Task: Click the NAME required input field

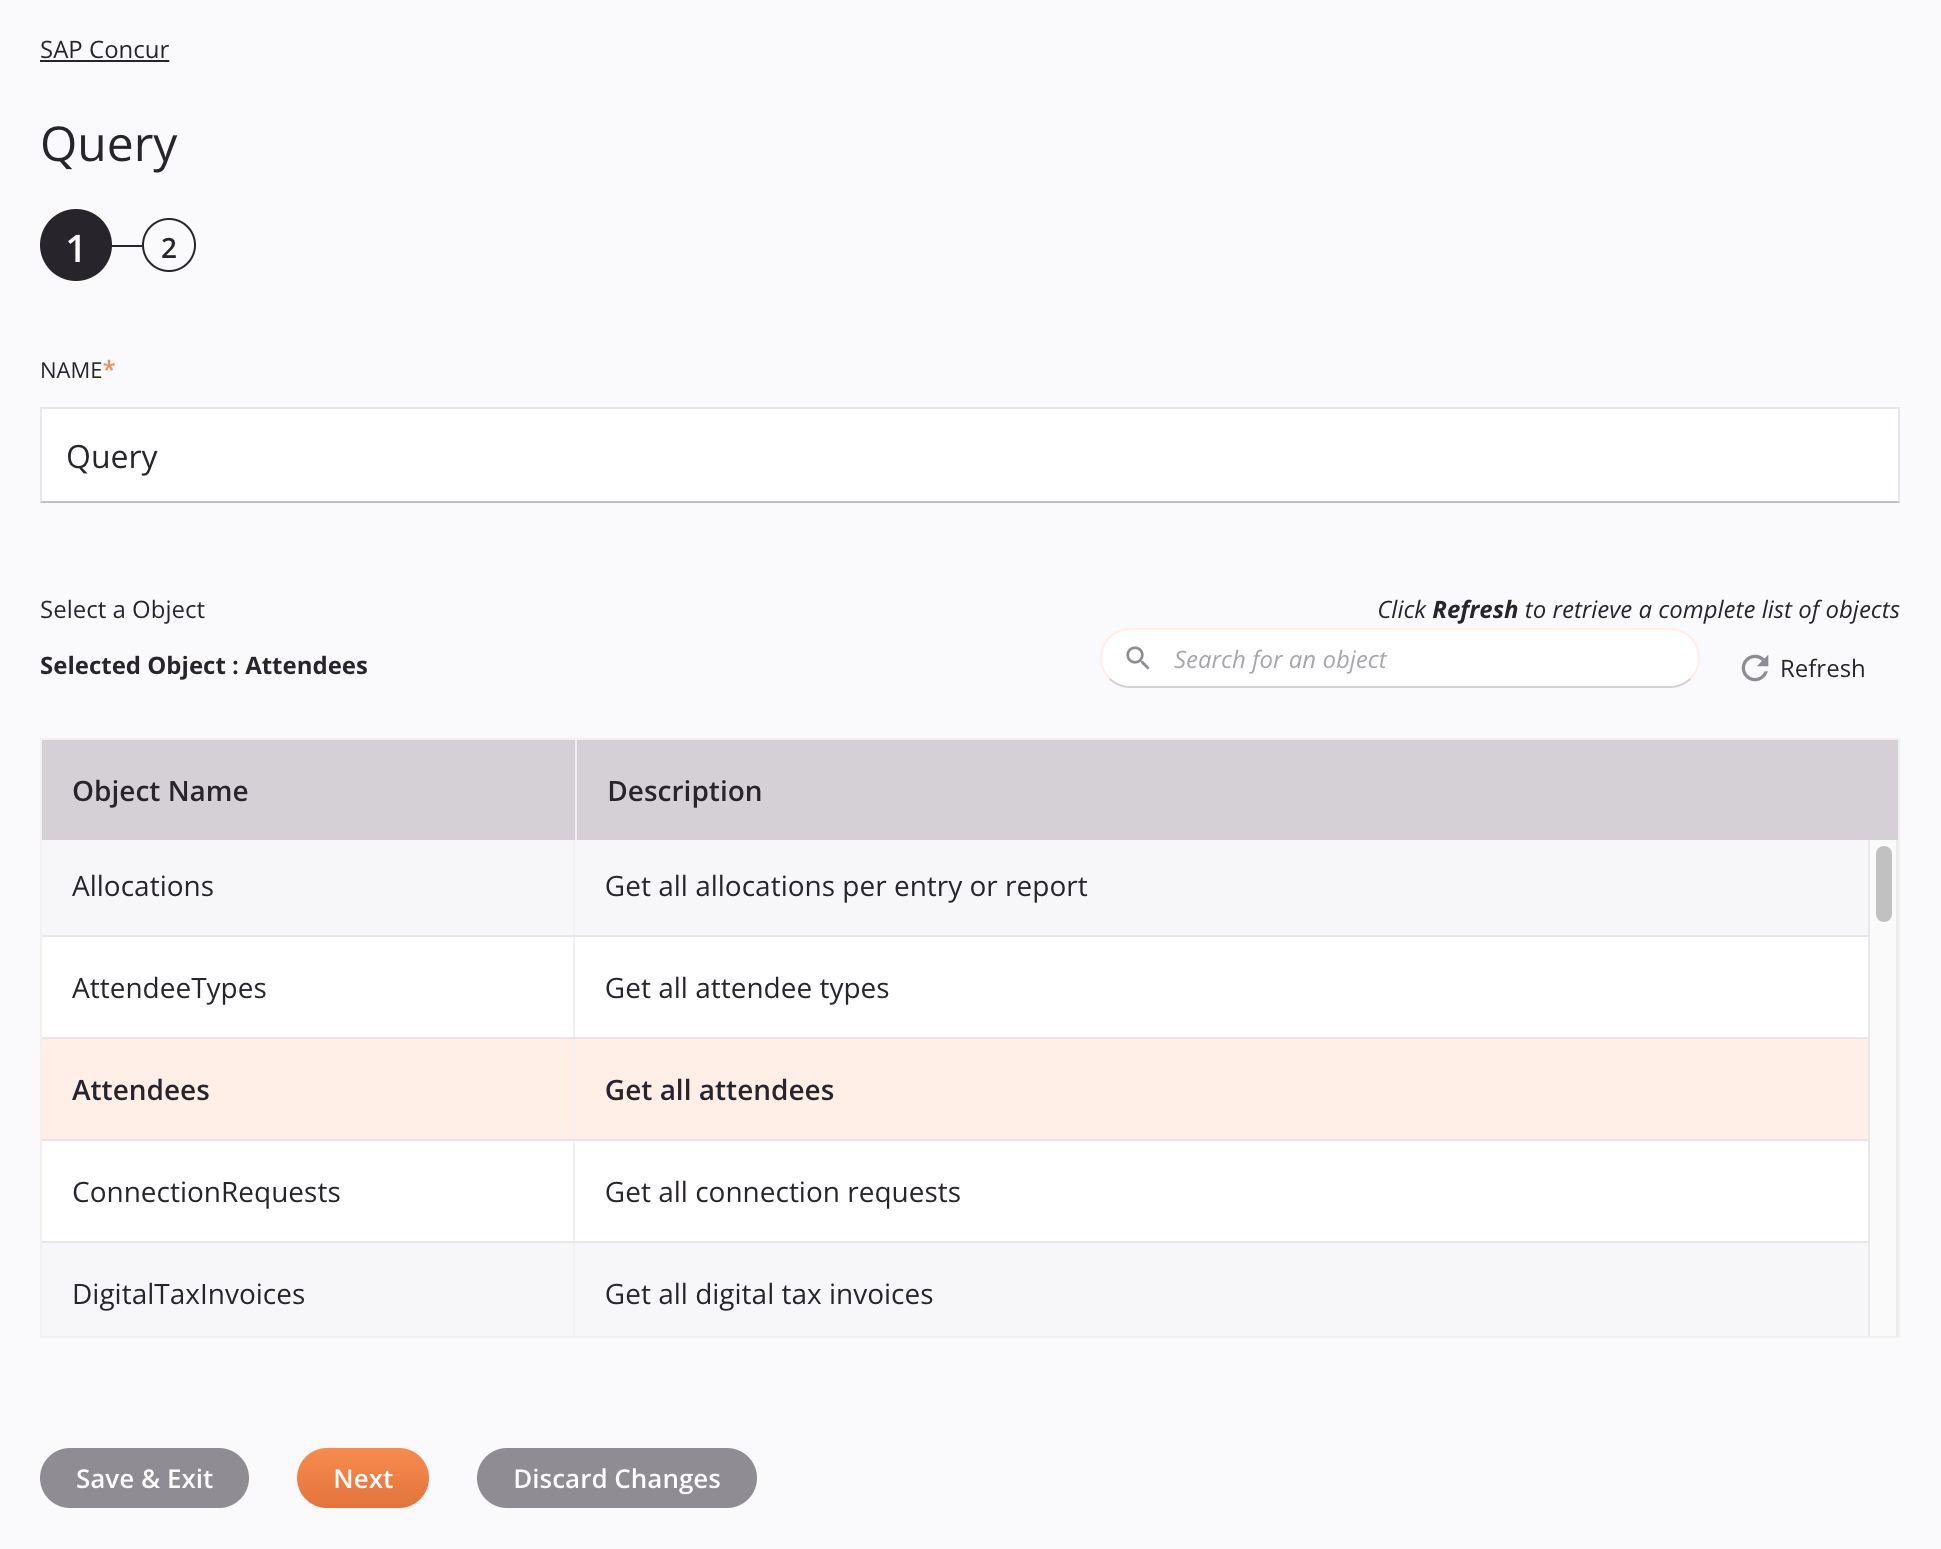Action: click(969, 455)
